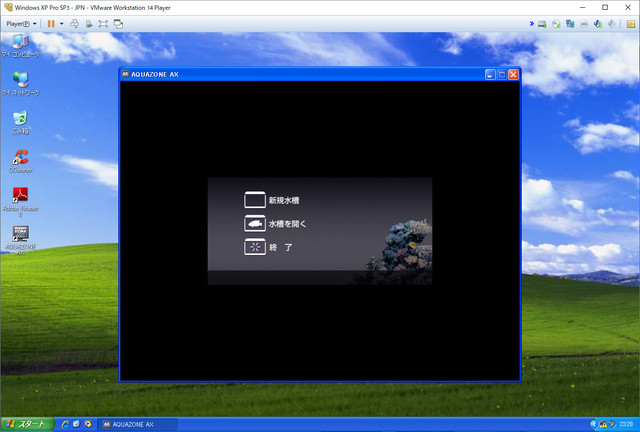Click the system tray clock

point(626,425)
